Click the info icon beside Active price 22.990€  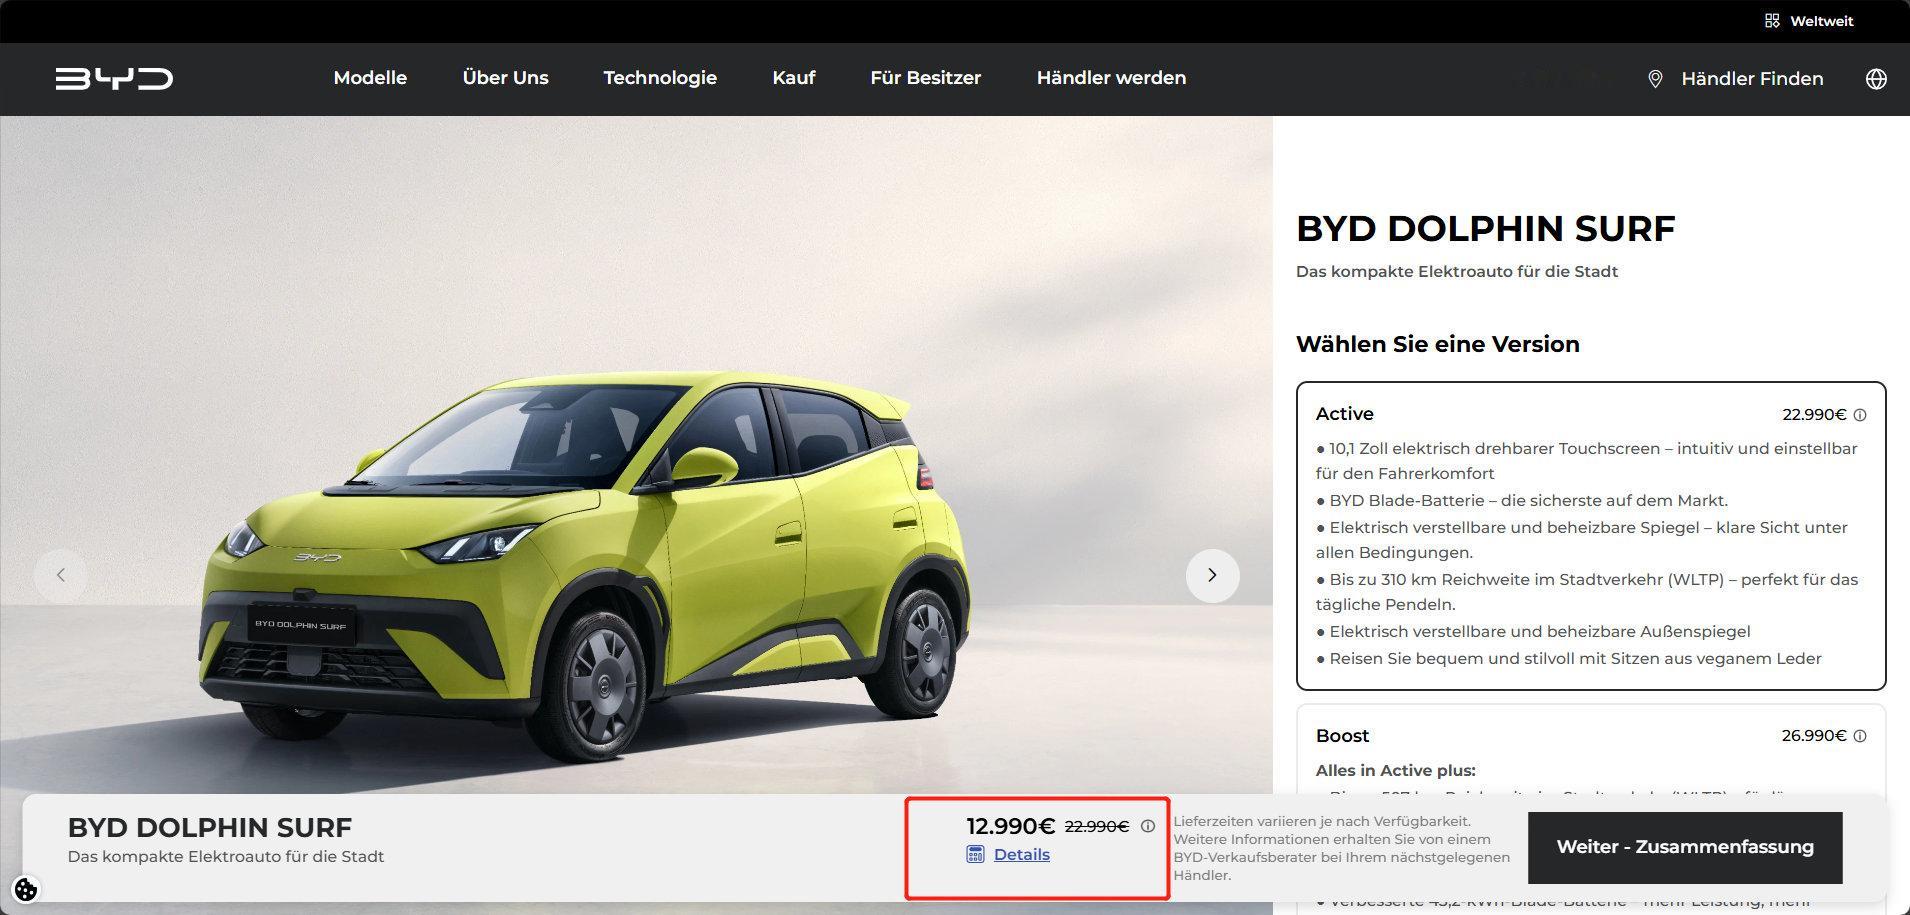(x=1860, y=415)
